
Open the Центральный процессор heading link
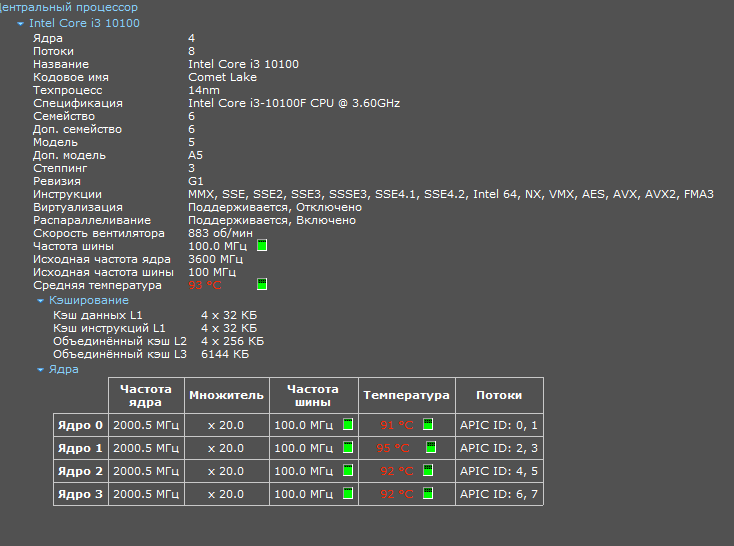click(69, 7)
